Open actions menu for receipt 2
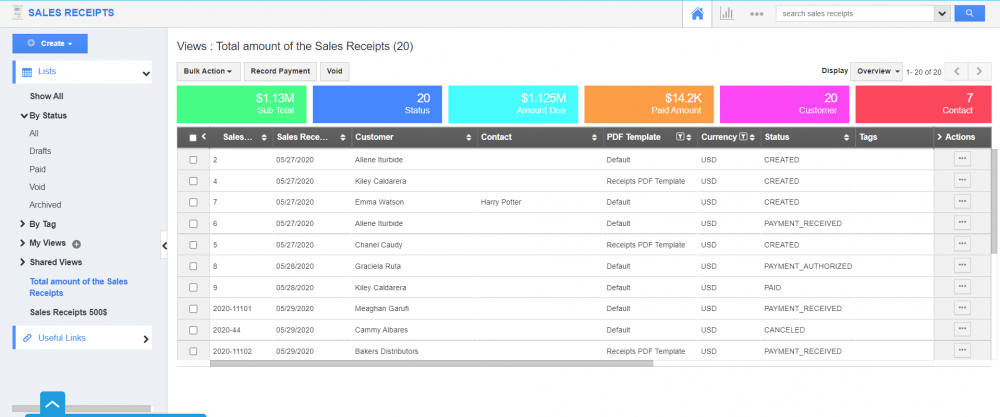Image resolution: width=1000 pixels, height=417 pixels. tap(962, 159)
